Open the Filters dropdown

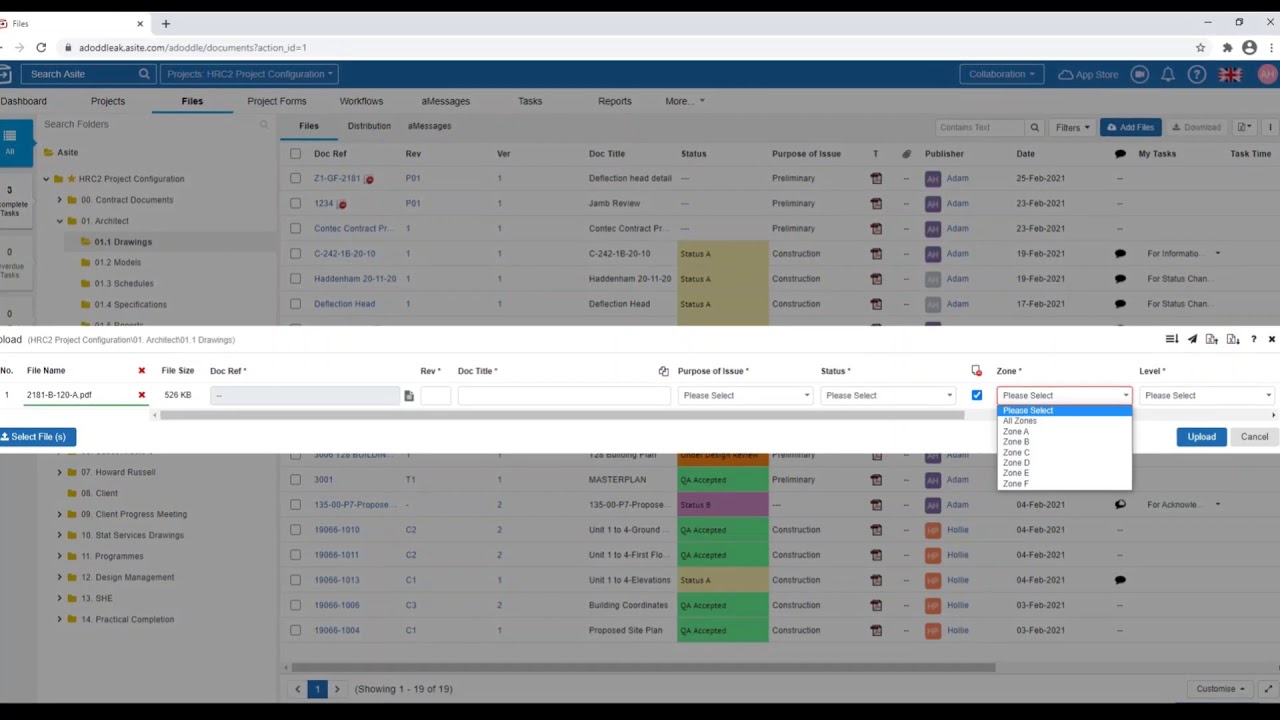[1072, 128]
